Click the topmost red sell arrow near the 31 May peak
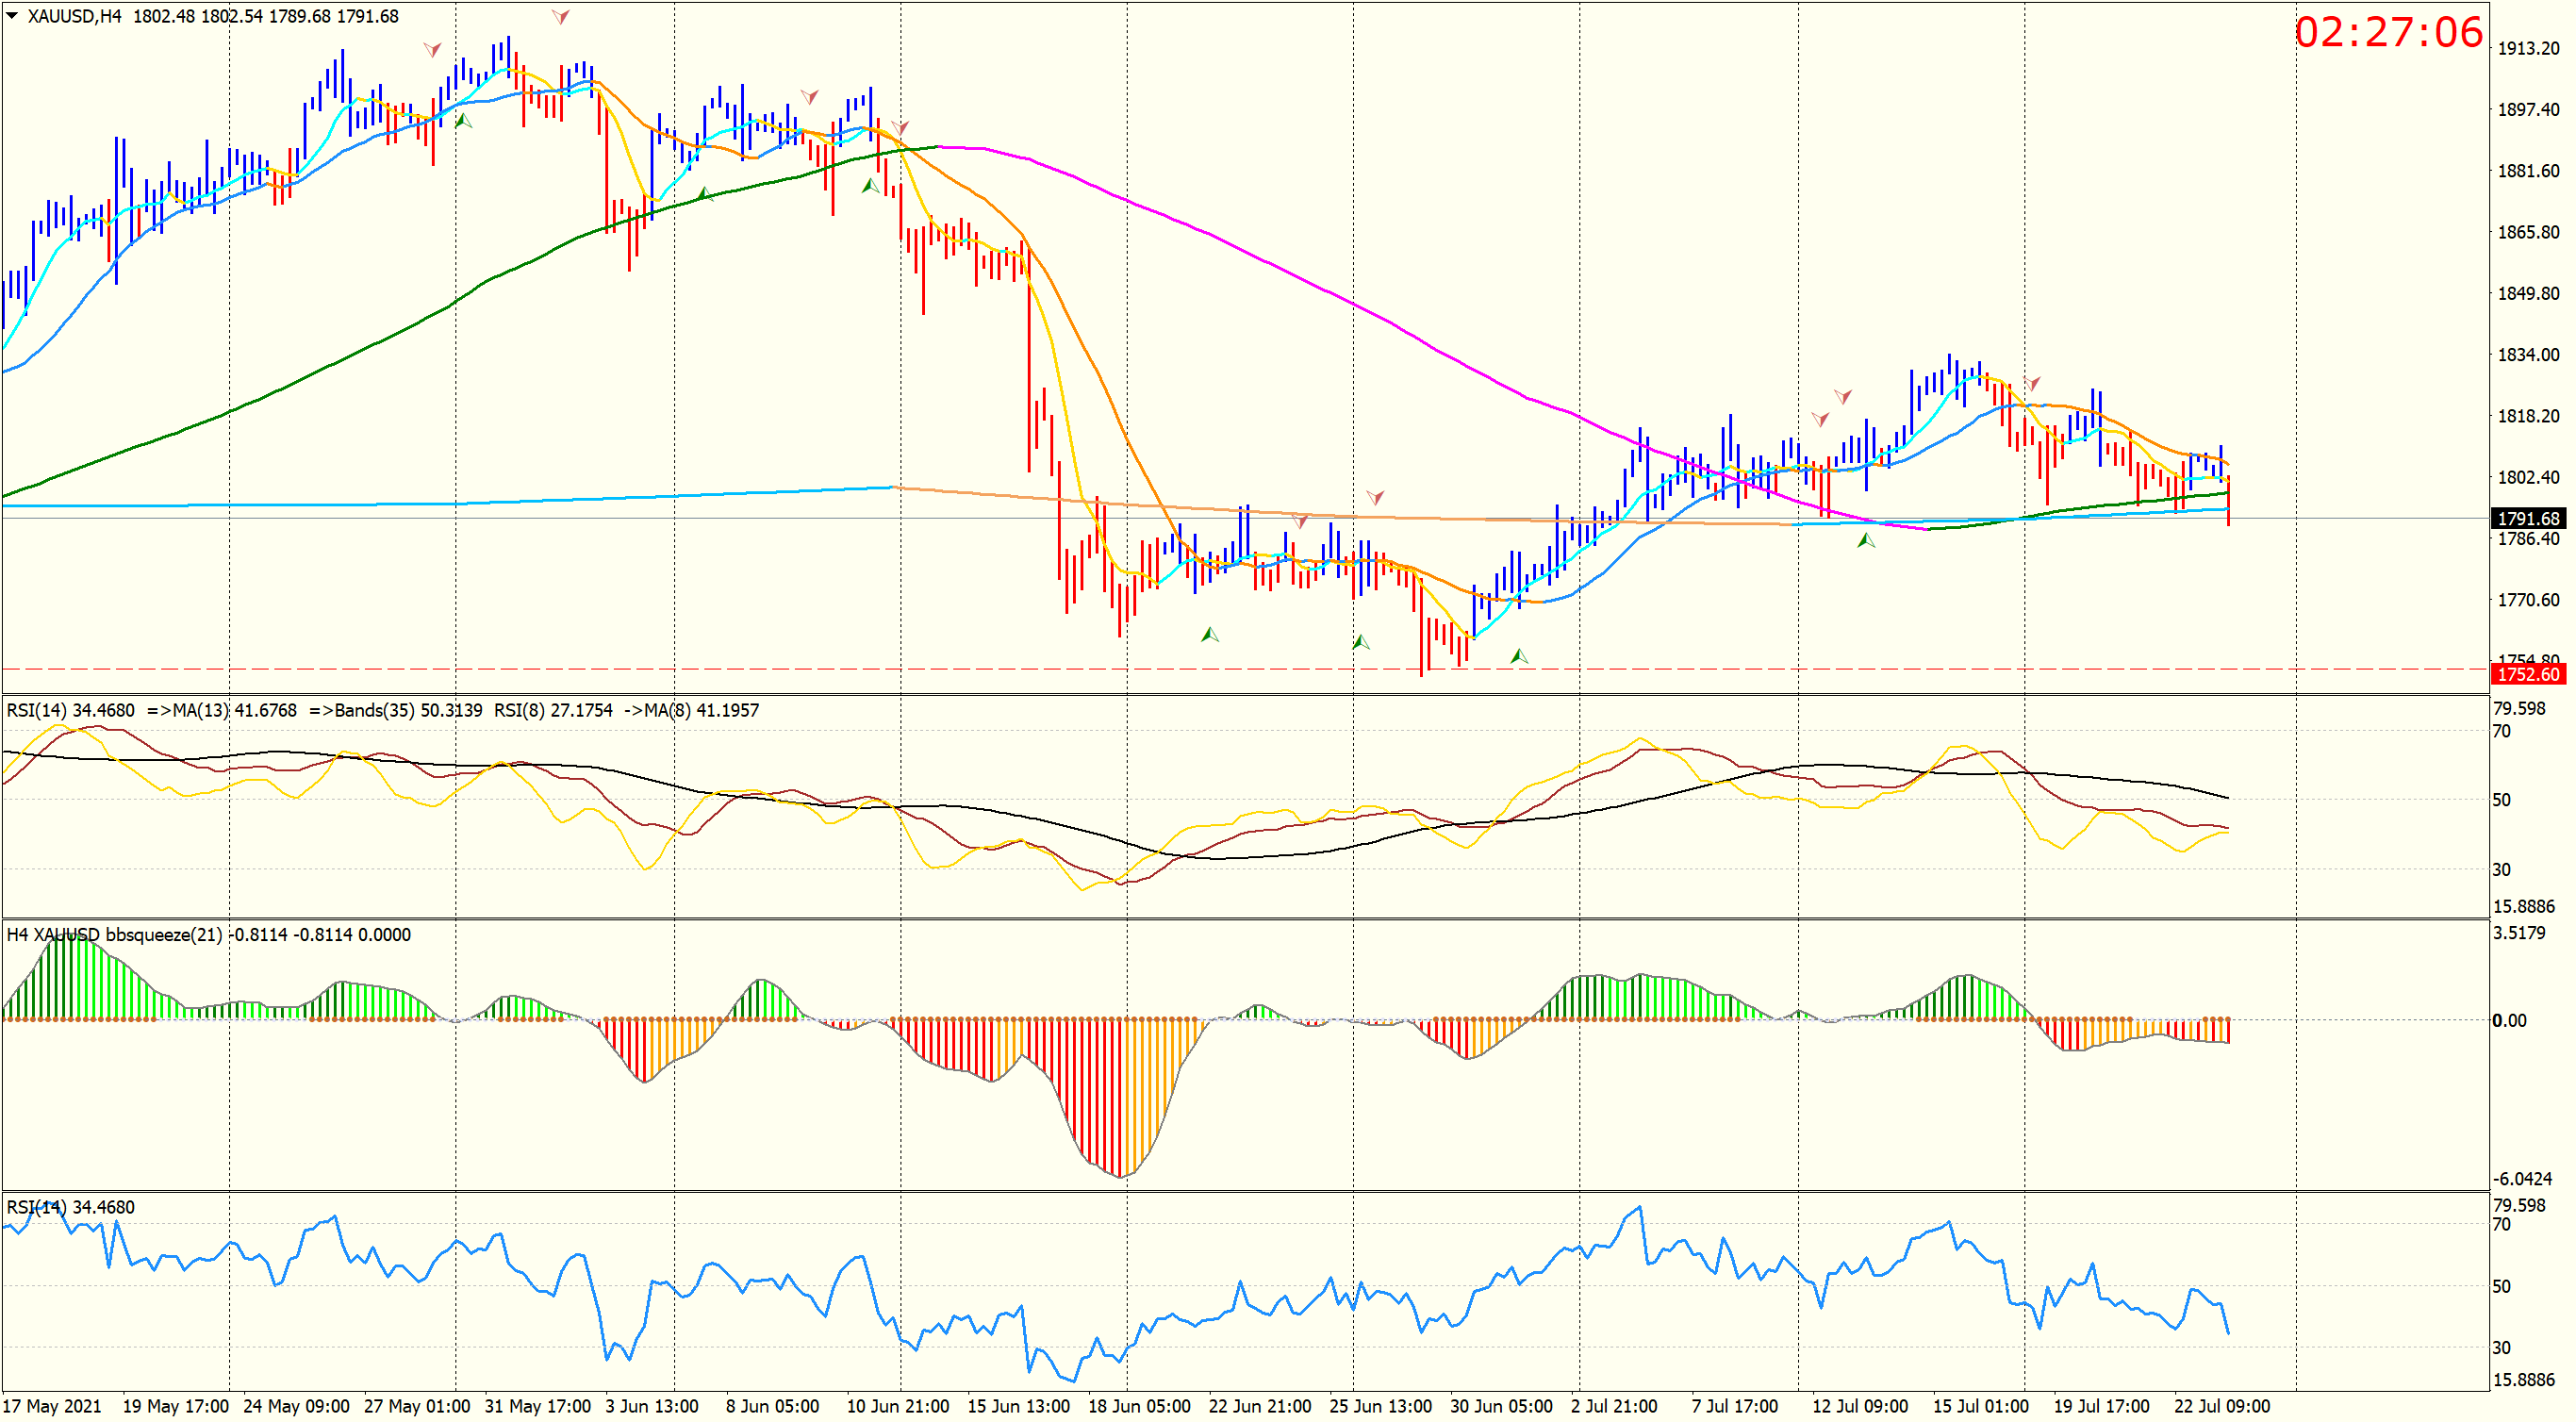 point(561,17)
